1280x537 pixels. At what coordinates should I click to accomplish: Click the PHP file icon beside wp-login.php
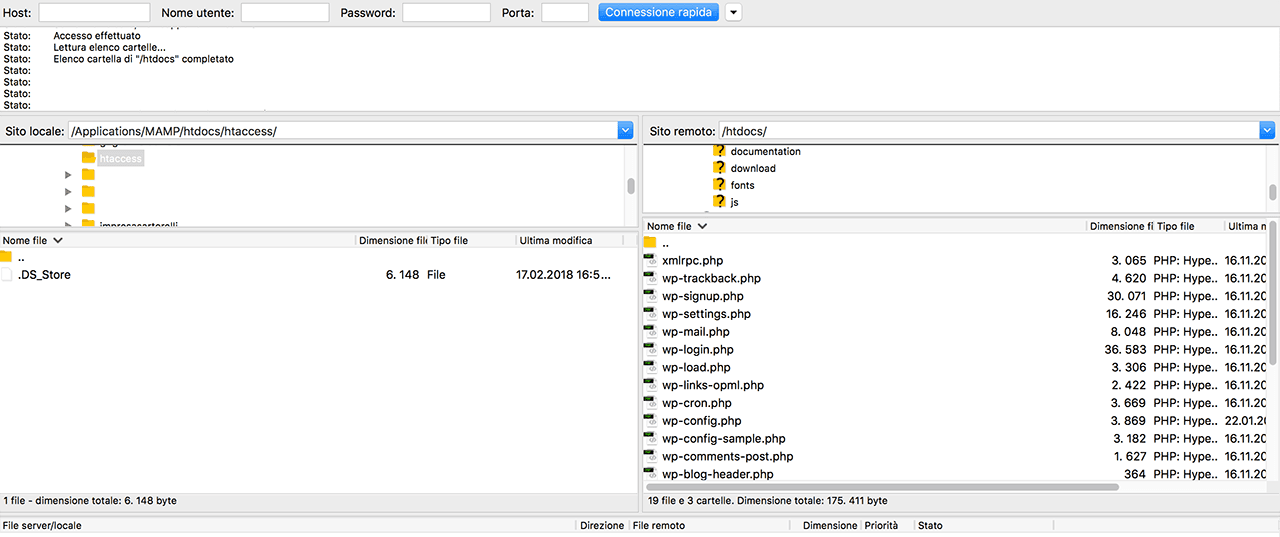click(x=650, y=349)
